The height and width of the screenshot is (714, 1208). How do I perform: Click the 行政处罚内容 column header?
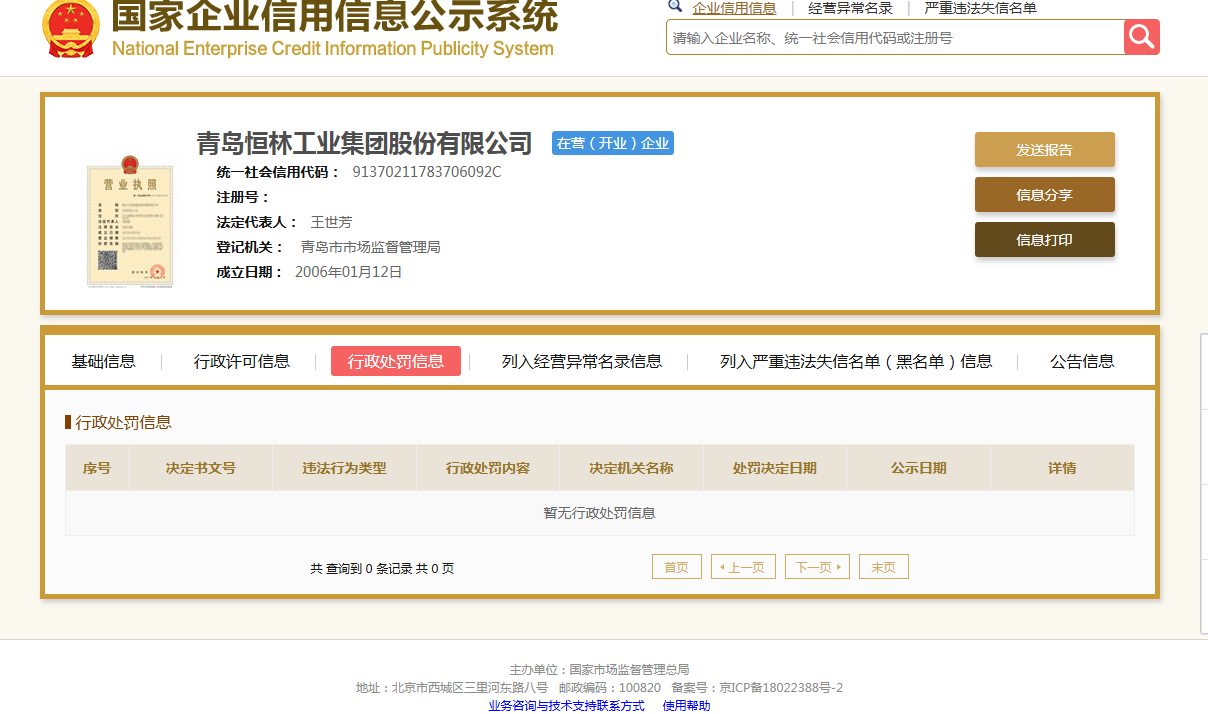tap(488, 468)
